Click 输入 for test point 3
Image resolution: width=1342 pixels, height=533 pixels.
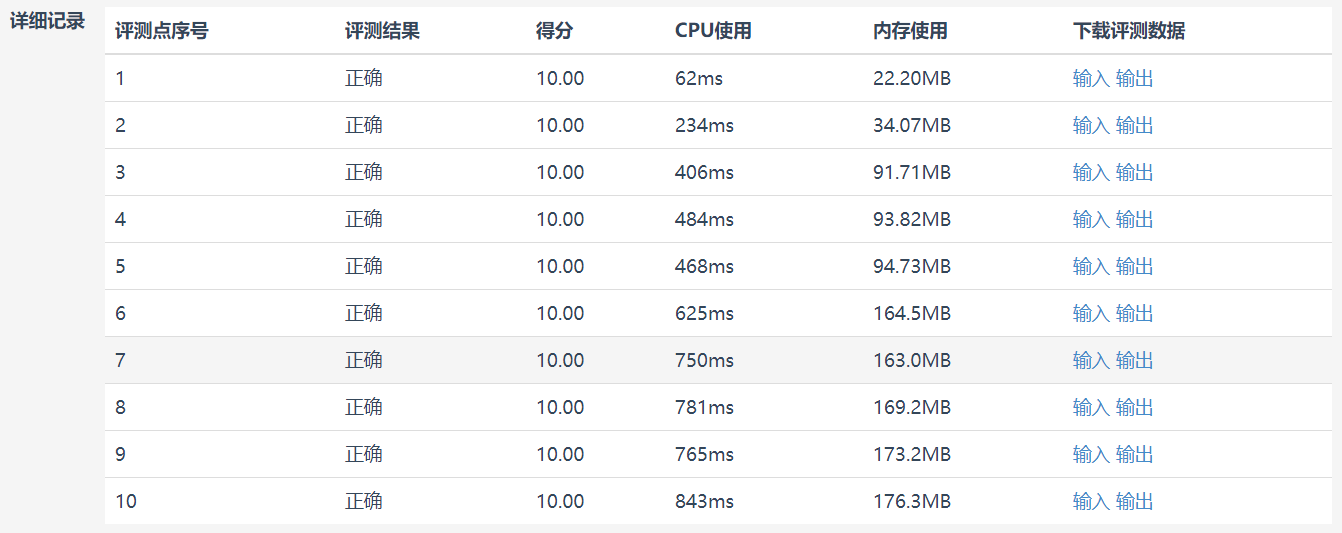(1091, 172)
